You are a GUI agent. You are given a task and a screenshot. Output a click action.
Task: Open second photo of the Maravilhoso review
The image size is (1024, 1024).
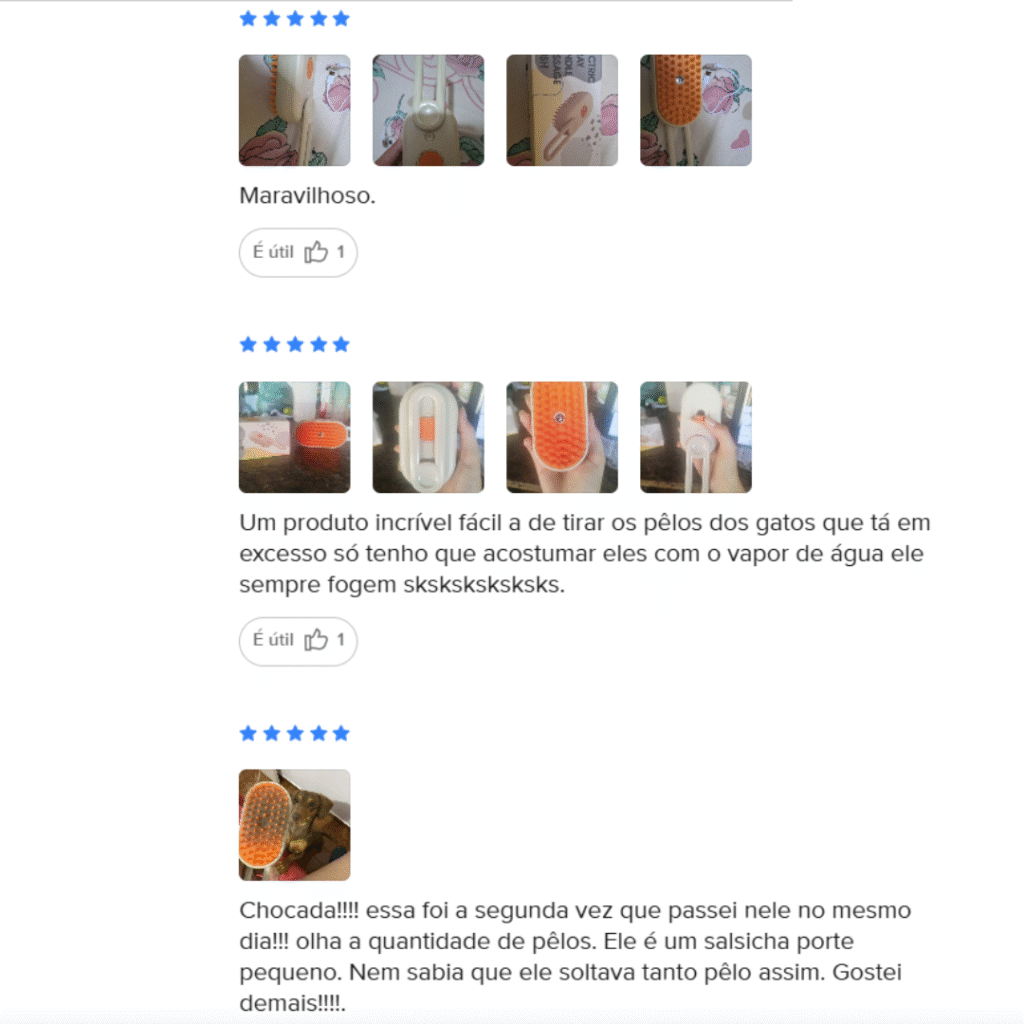click(428, 110)
